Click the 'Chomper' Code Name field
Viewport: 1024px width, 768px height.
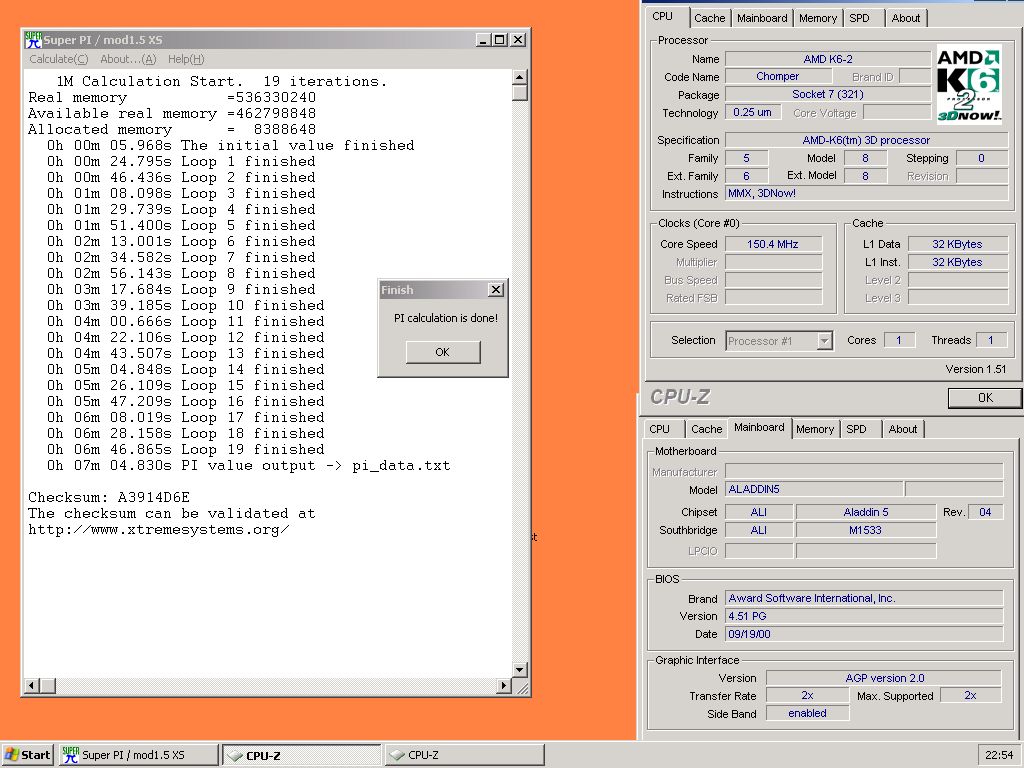click(777, 76)
